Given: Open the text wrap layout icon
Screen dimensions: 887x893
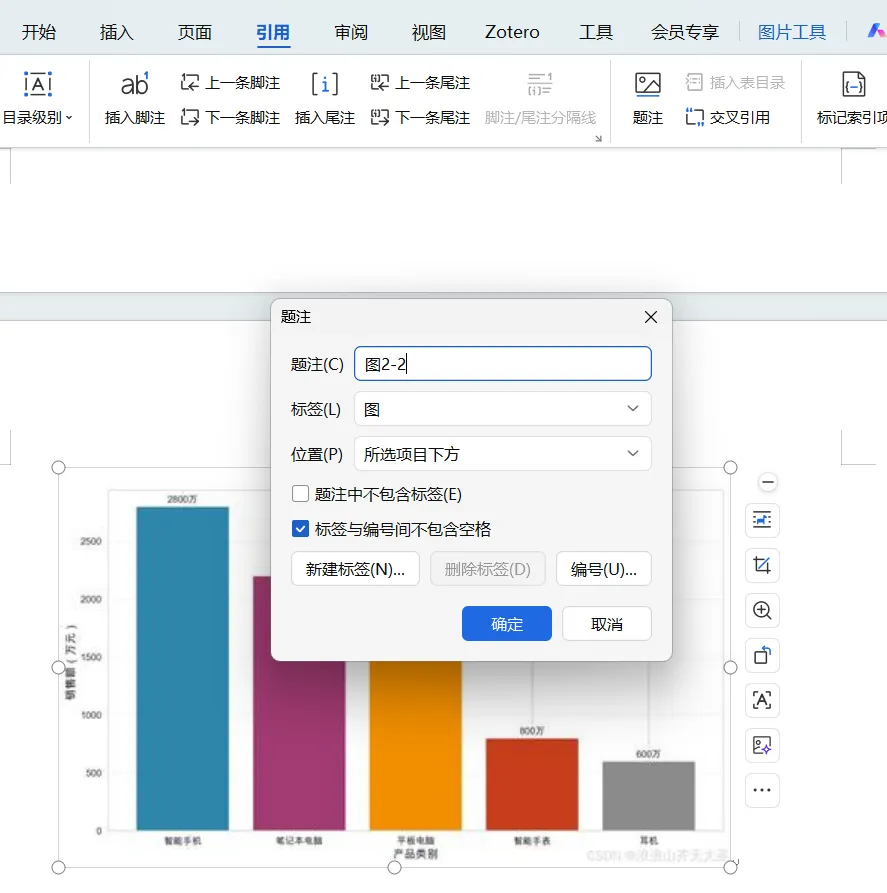Looking at the screenshot, I should coord(762,520).
